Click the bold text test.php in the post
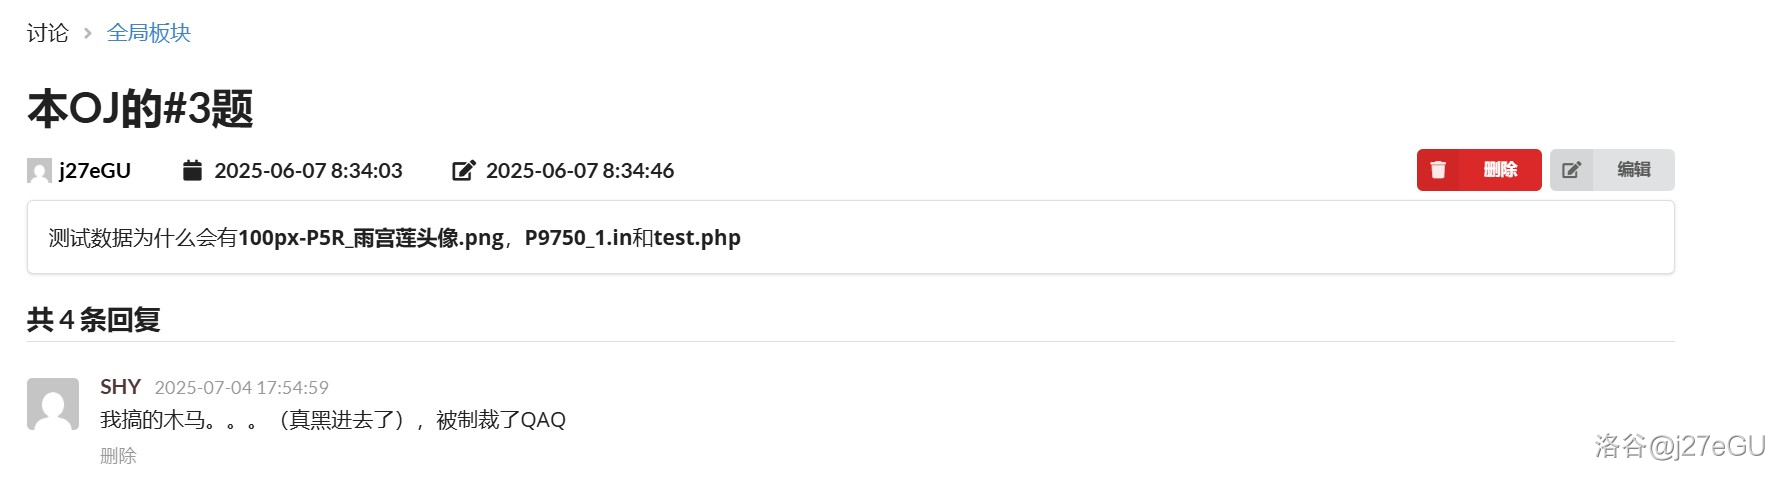Screen dimensions: 1791x487 click(x=697, y=238)
